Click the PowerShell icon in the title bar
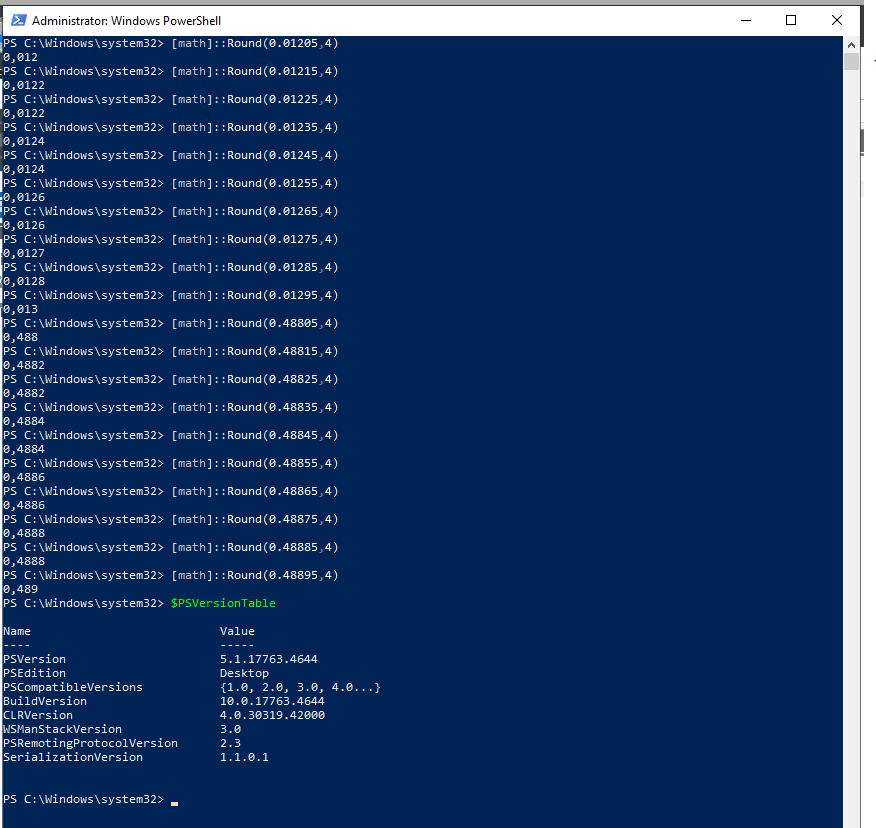Viewport: 876px width, 828px height. click(18, 21)
